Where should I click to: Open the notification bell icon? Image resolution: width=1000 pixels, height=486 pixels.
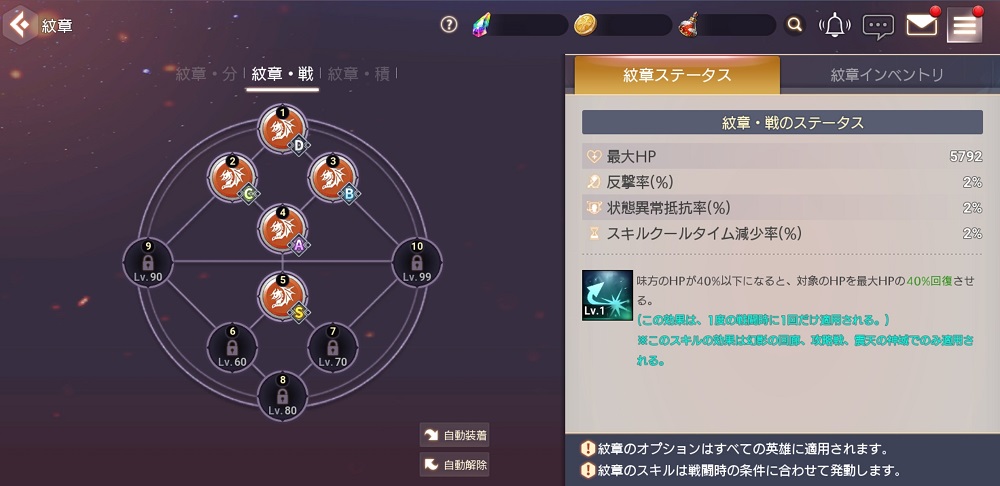coord(835,26)
